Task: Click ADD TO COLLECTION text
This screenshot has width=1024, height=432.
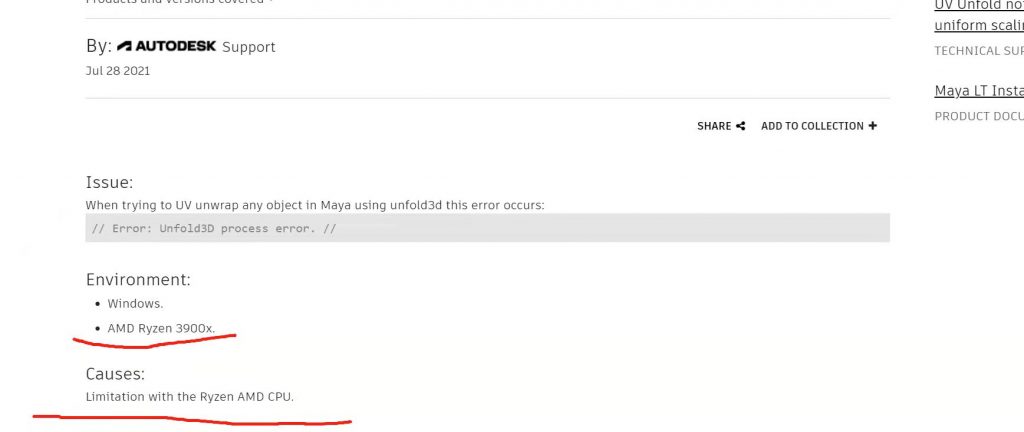Action: 812,126
